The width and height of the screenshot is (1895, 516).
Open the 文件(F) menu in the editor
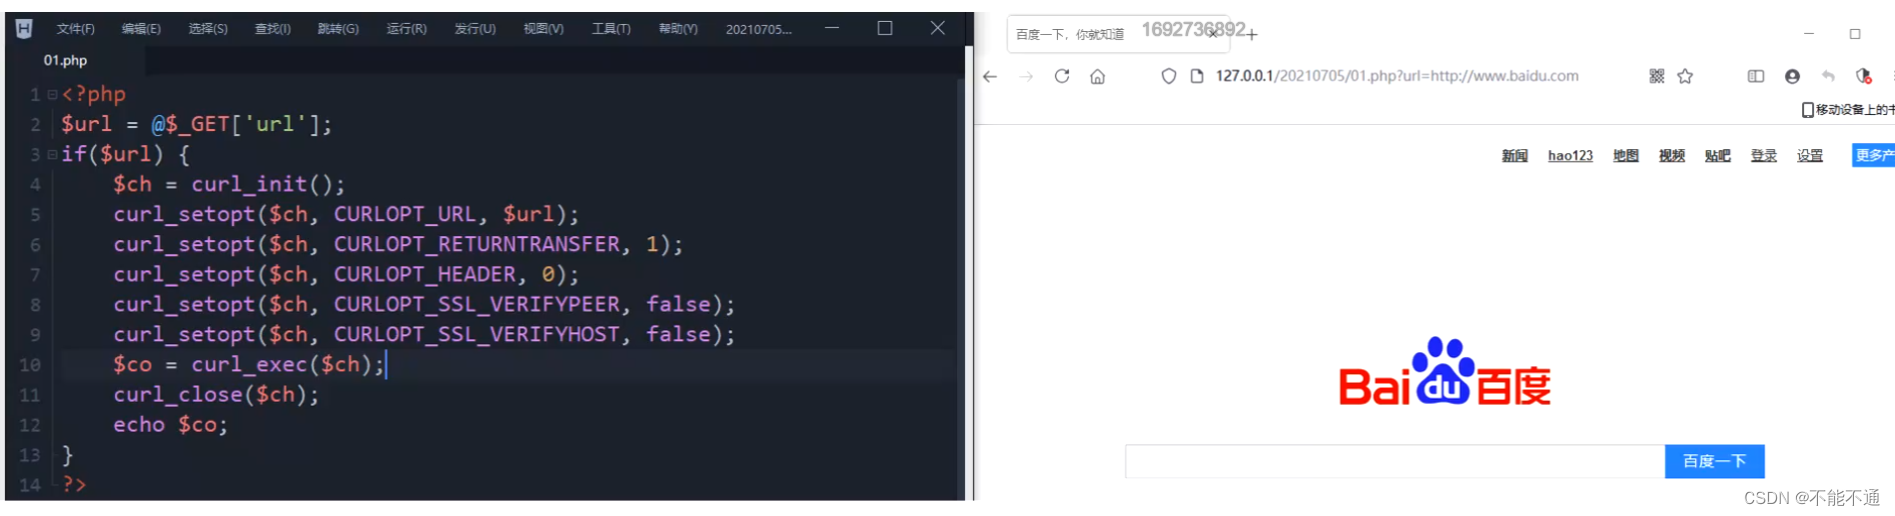[76, 29]
